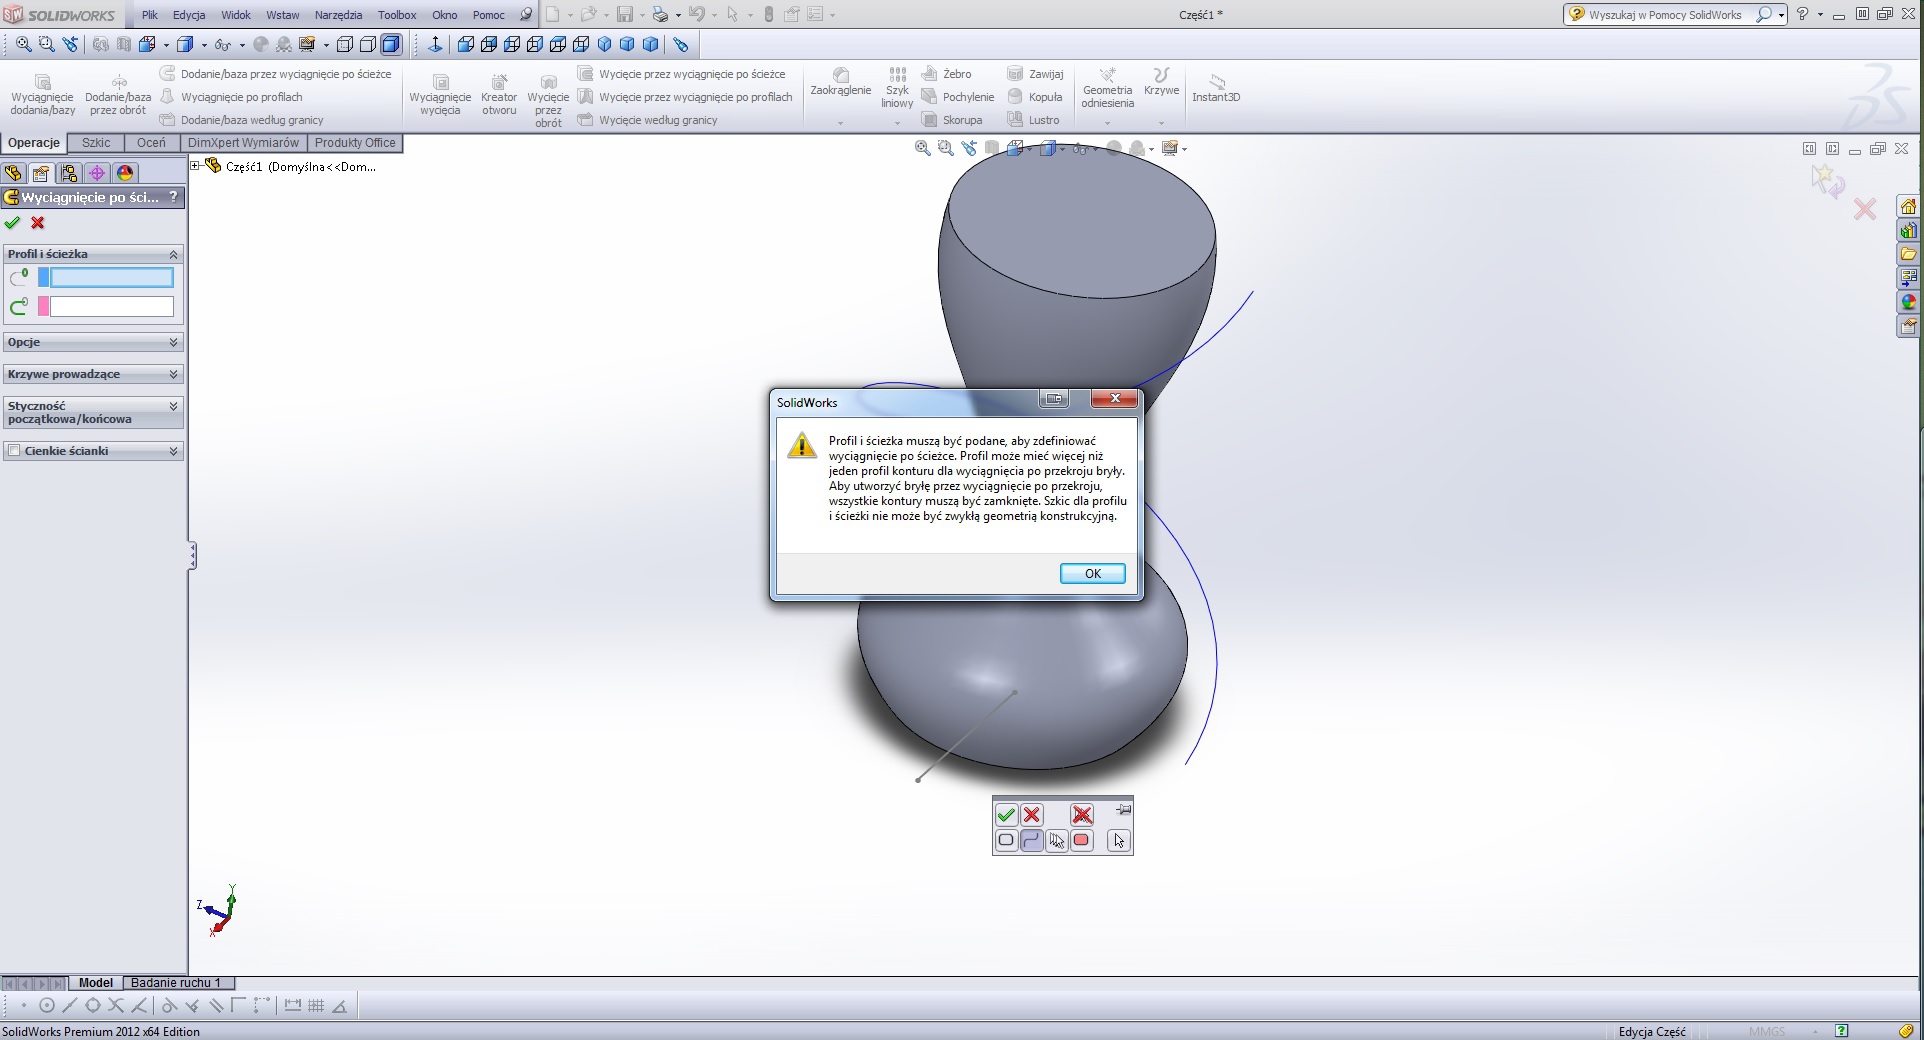Open the Geometria odniesienia dropdown arrow
The height and width of the screenshot is (1040, 1924).
1107,123
